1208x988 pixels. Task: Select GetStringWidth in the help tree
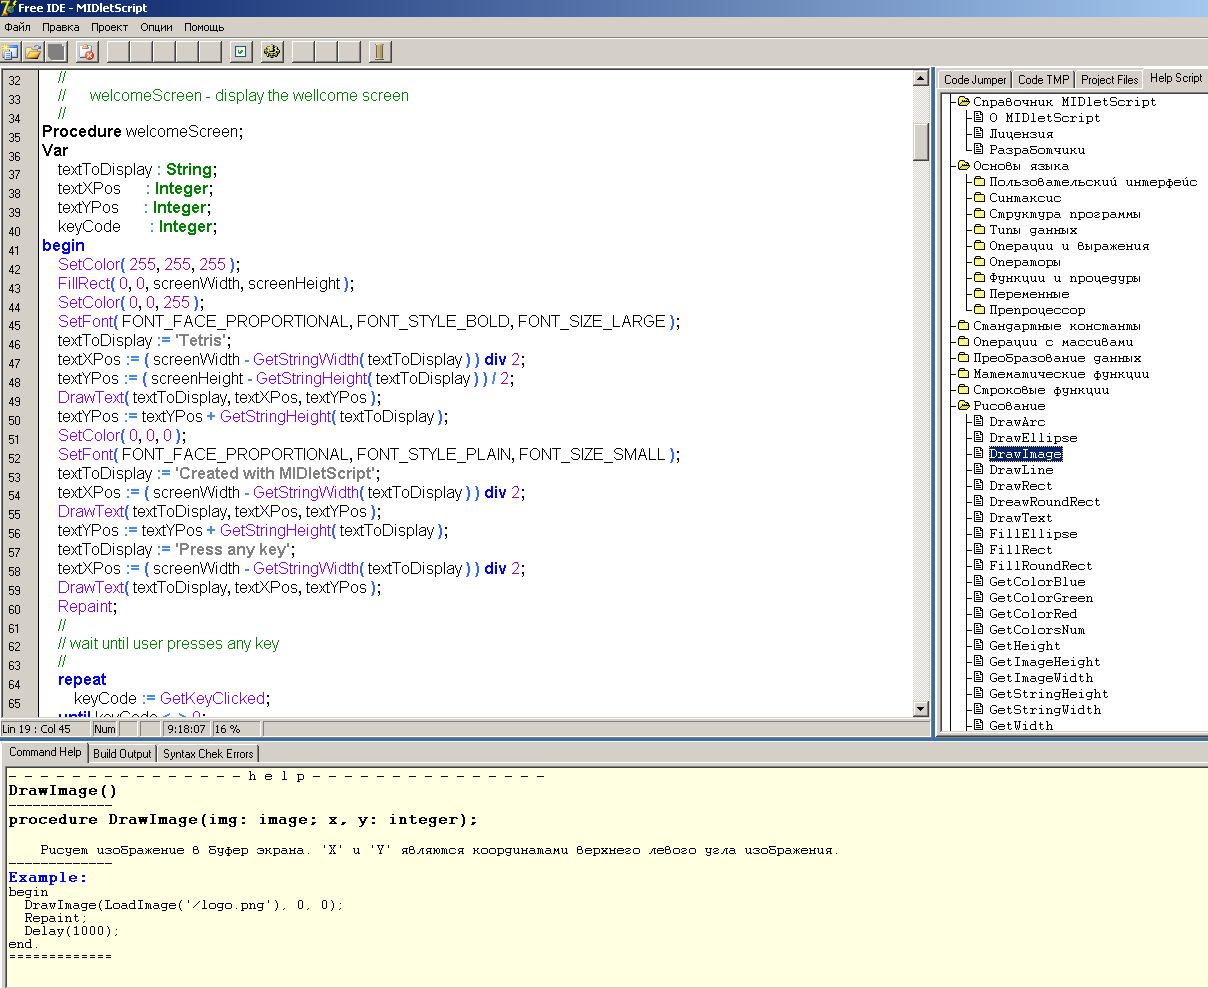pos(1044,710)
